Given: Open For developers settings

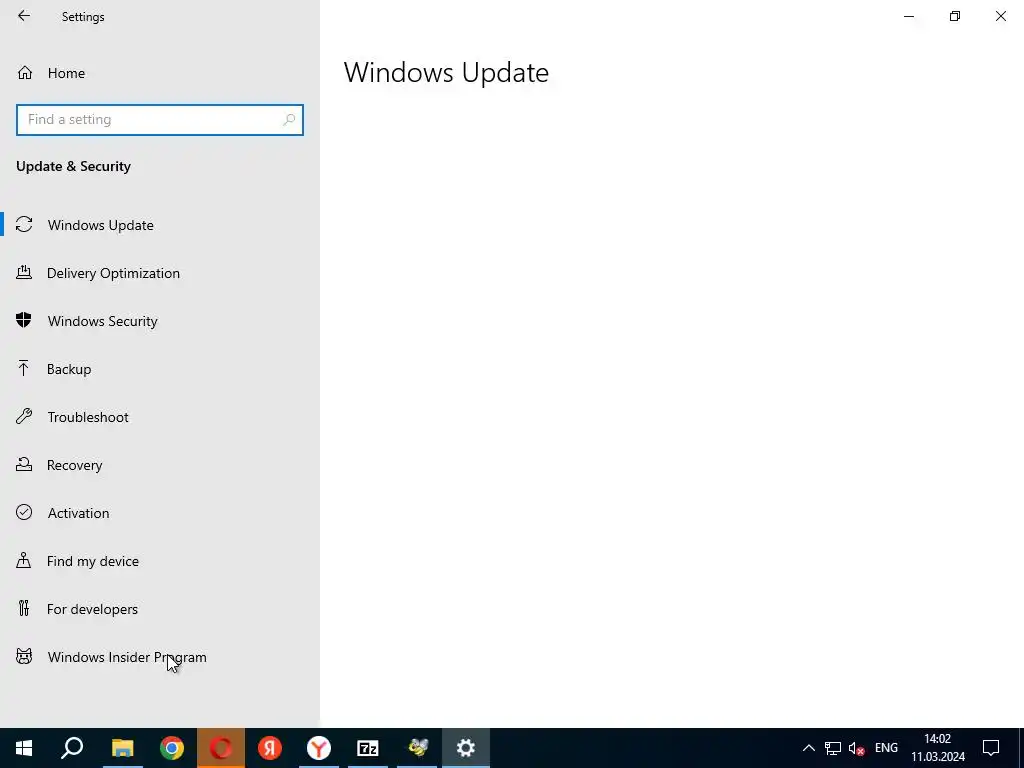Looking at the screenshot, I should point(160,609).
